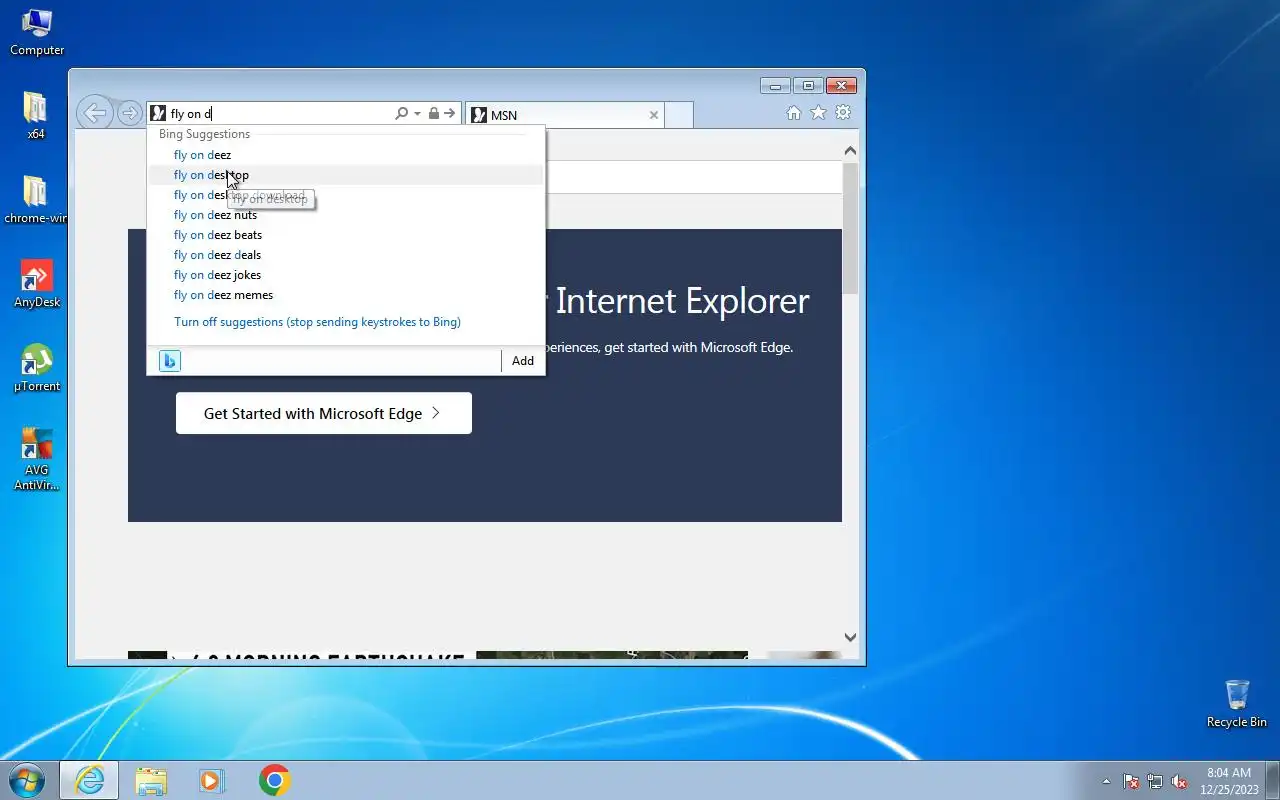Select the AnyDesk desktop shortcut

tap(37, 283)
